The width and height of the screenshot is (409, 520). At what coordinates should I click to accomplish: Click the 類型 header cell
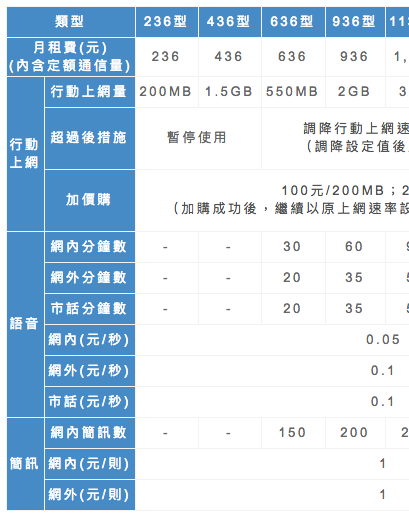tap(71, 22)
